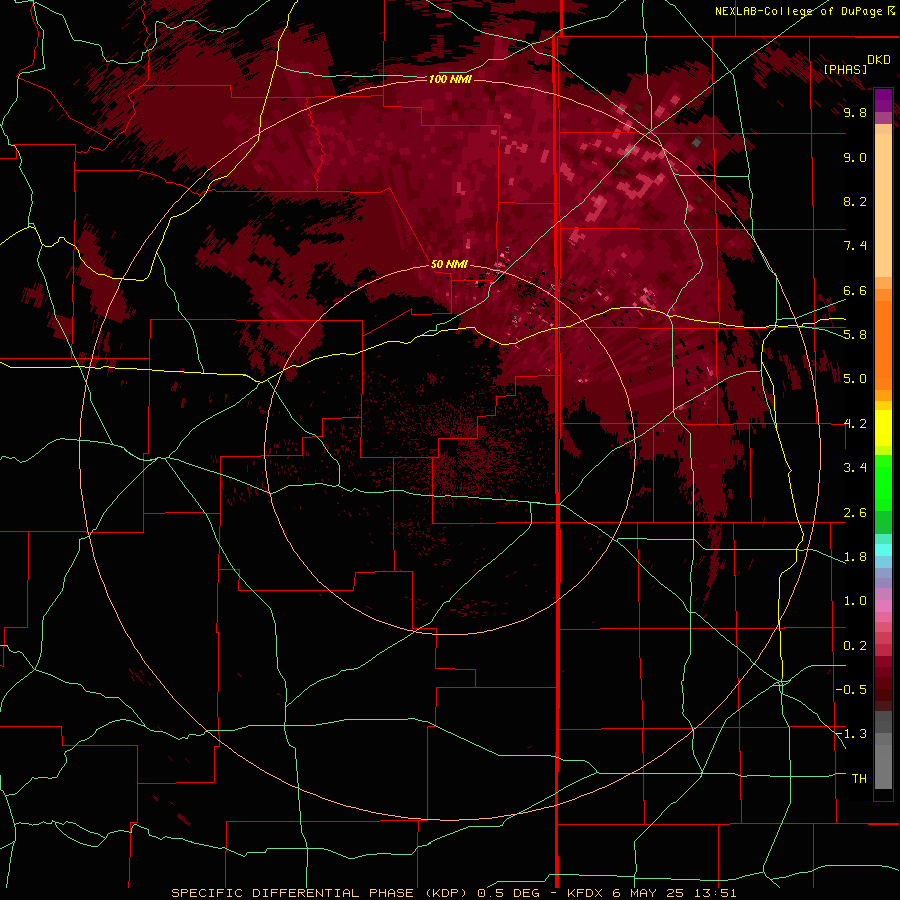Click the 7.4 legend value
900x900 pixels.
coord(855,246)
